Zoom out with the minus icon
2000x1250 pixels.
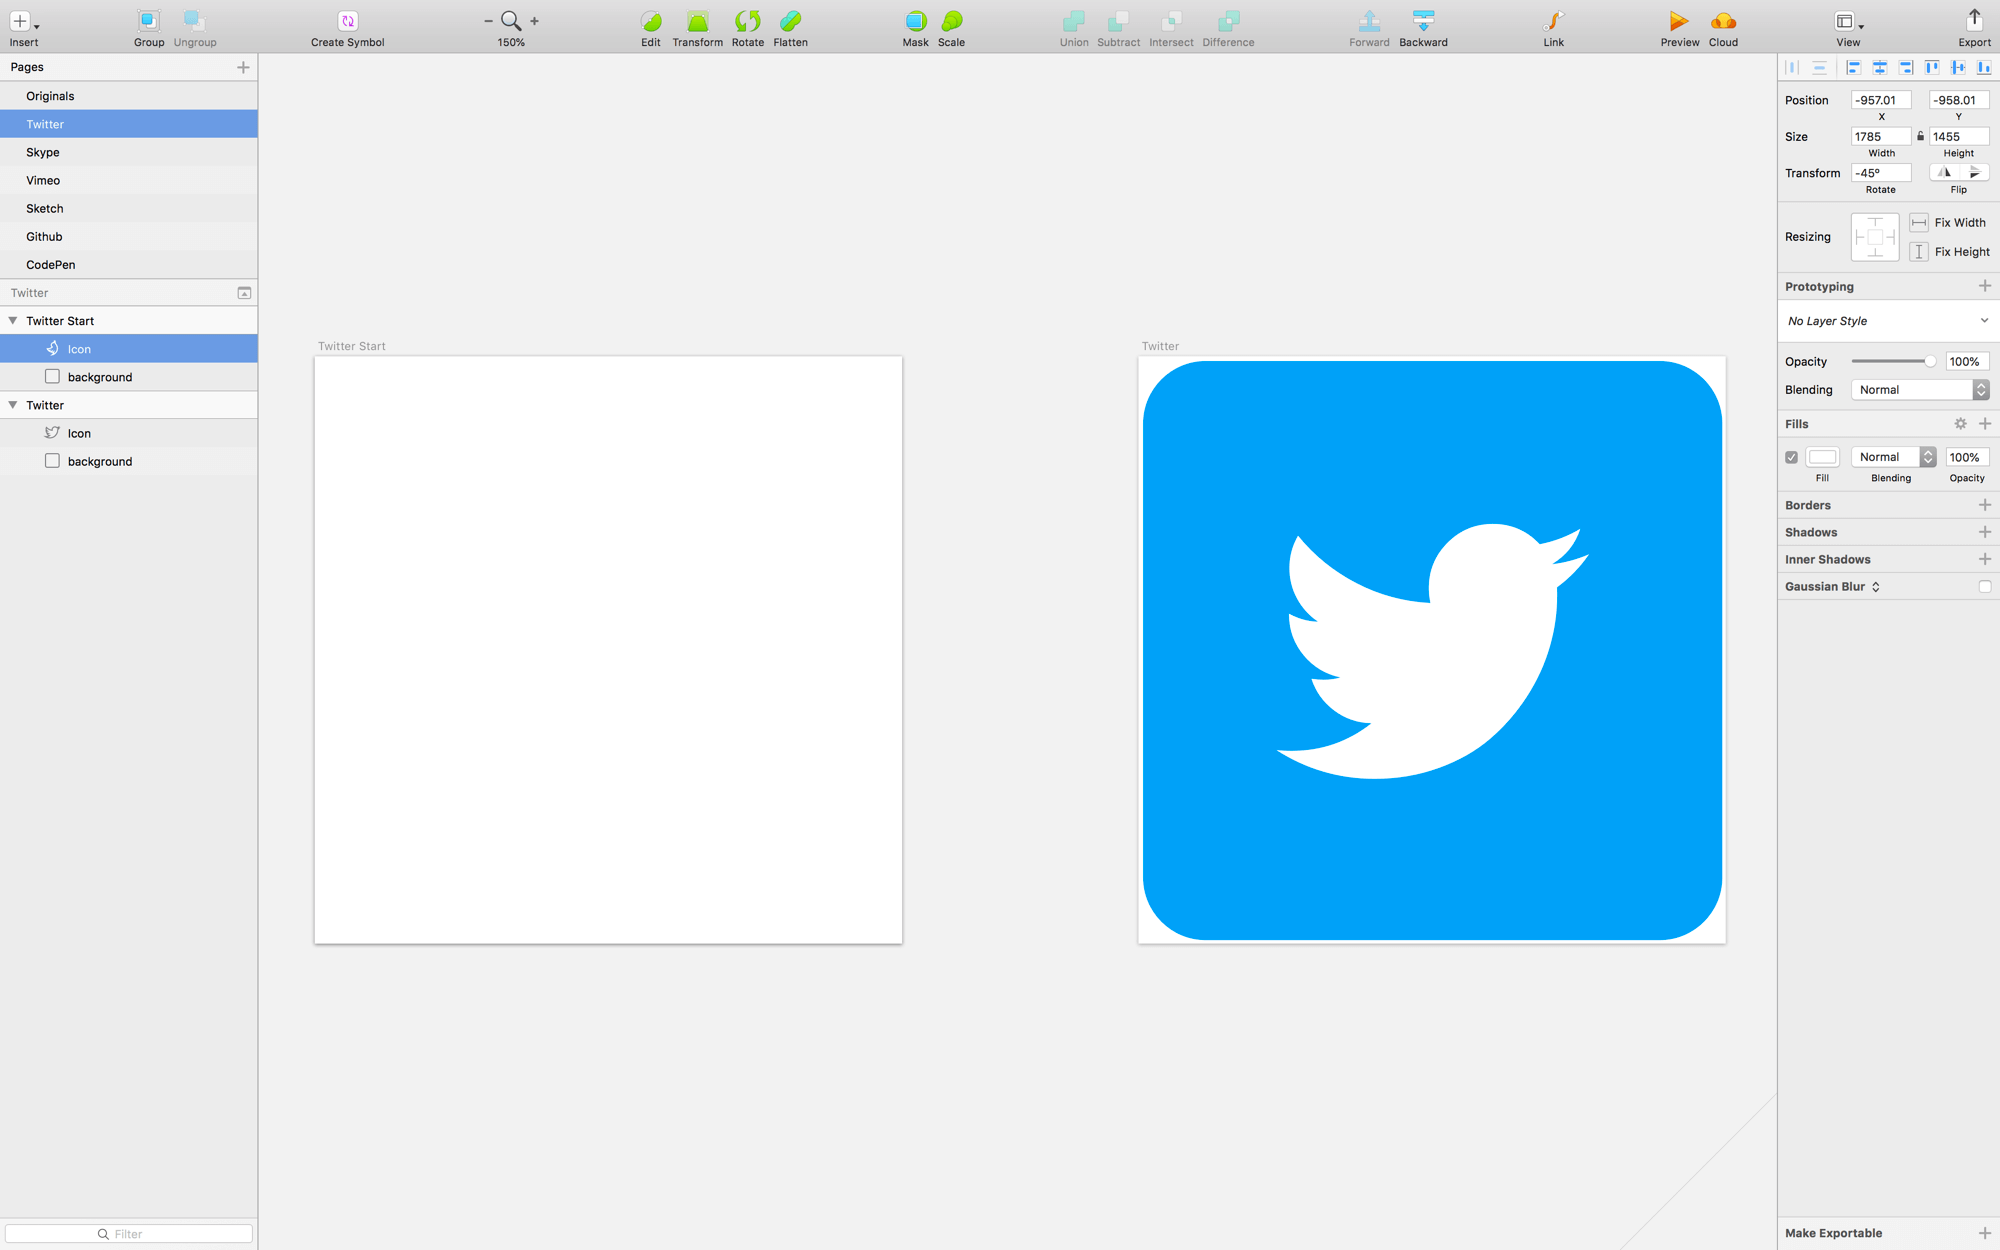(x=488, y=21)
